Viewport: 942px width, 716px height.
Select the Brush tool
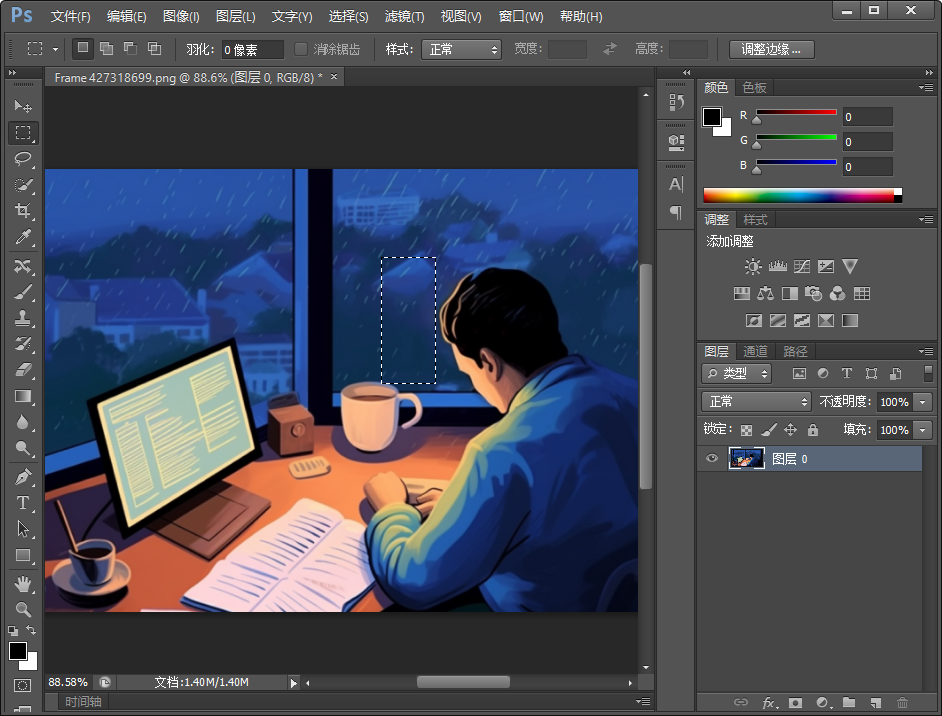23,292
